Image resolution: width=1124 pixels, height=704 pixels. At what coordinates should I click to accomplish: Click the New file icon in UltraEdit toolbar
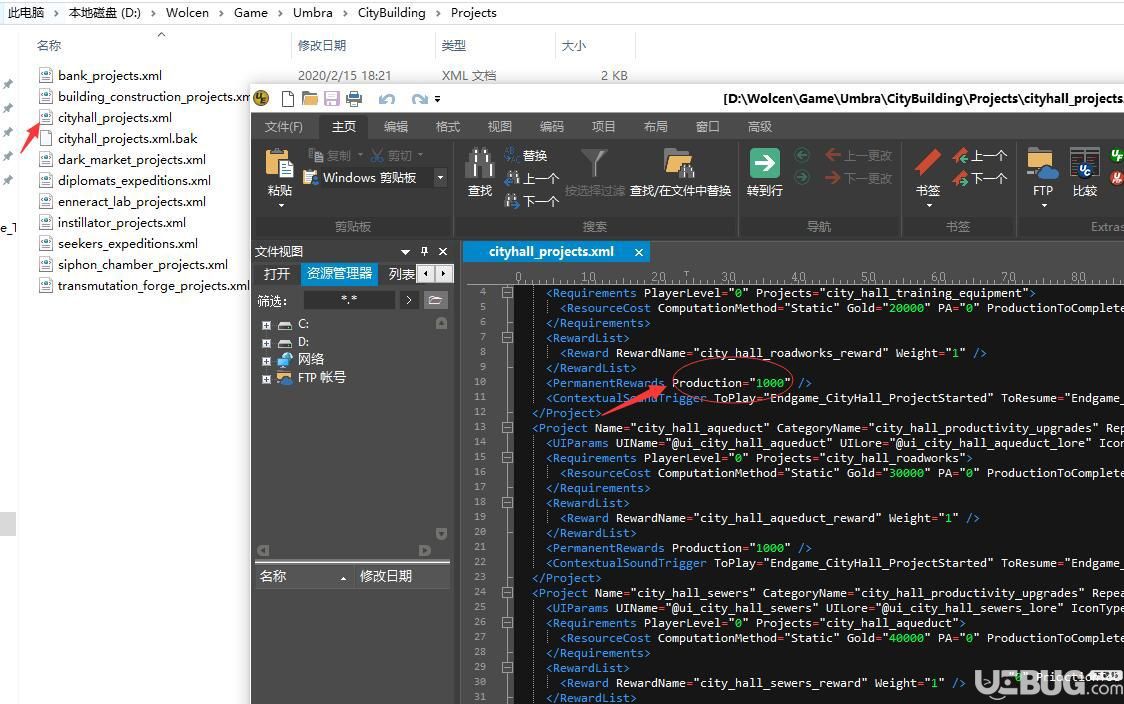pos(287,98)
